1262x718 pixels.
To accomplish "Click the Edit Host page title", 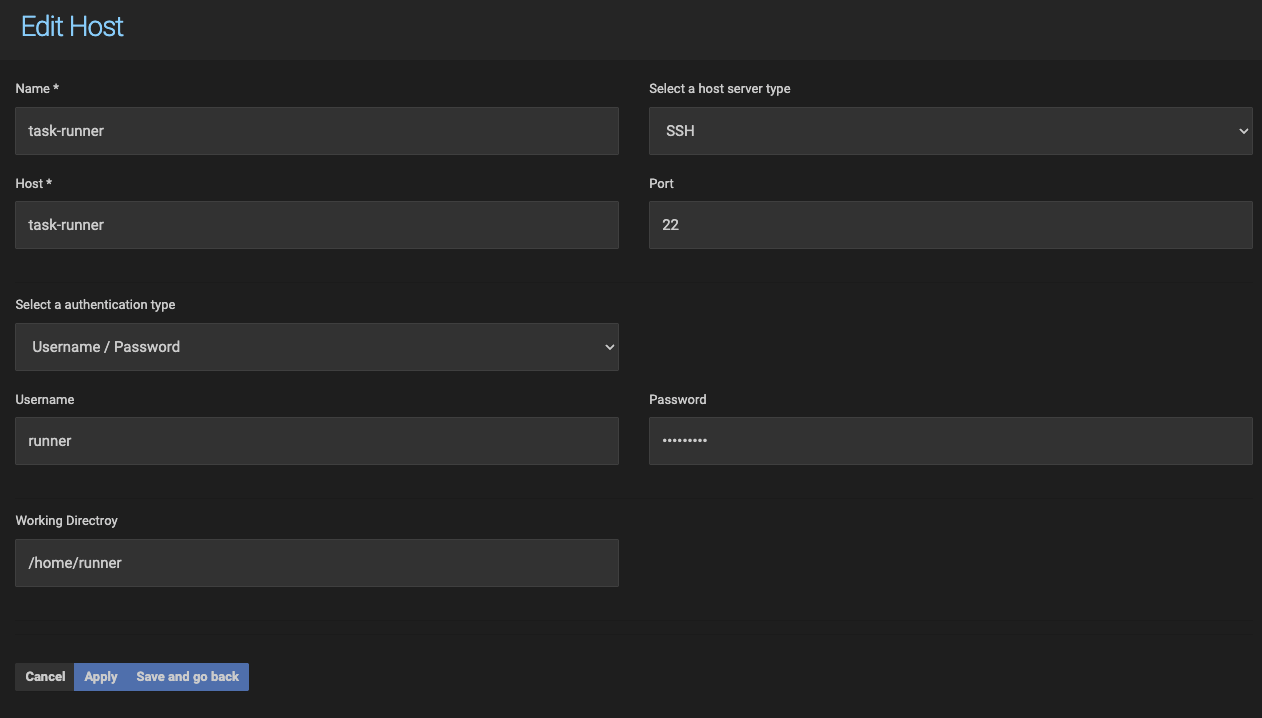I will coord(71,26).
